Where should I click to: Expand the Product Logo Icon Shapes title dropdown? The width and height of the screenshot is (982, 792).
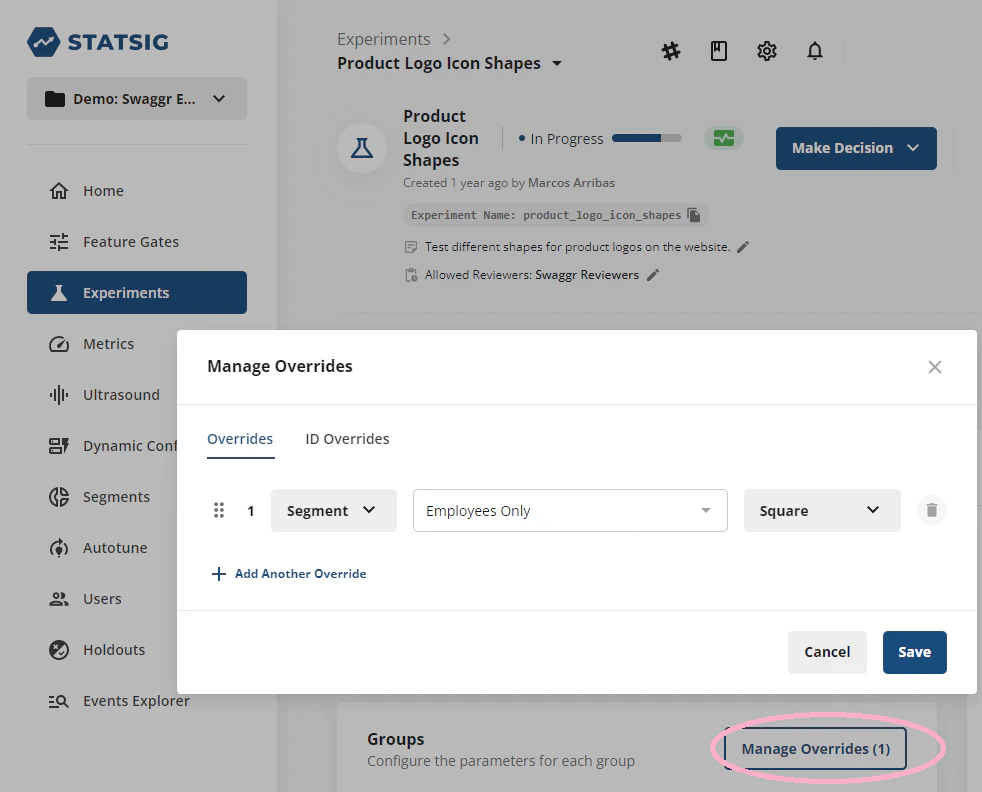tap(557, 63)
